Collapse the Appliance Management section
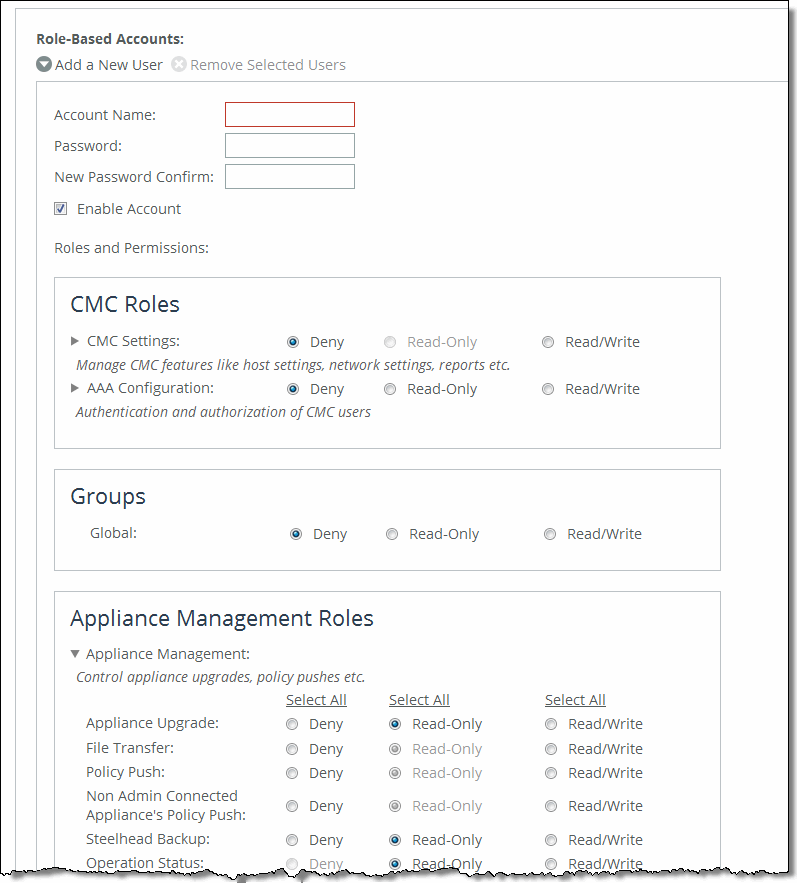 (x=76, y=653)
